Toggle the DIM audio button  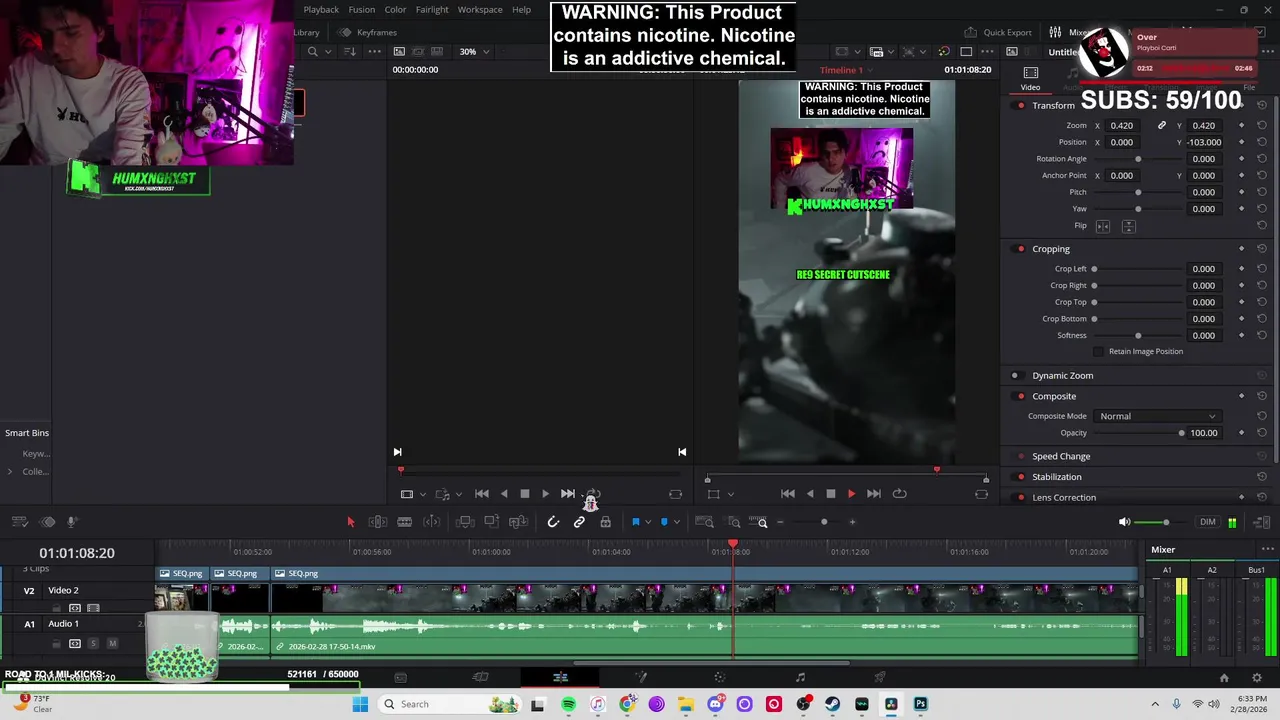click(1208, 522)
